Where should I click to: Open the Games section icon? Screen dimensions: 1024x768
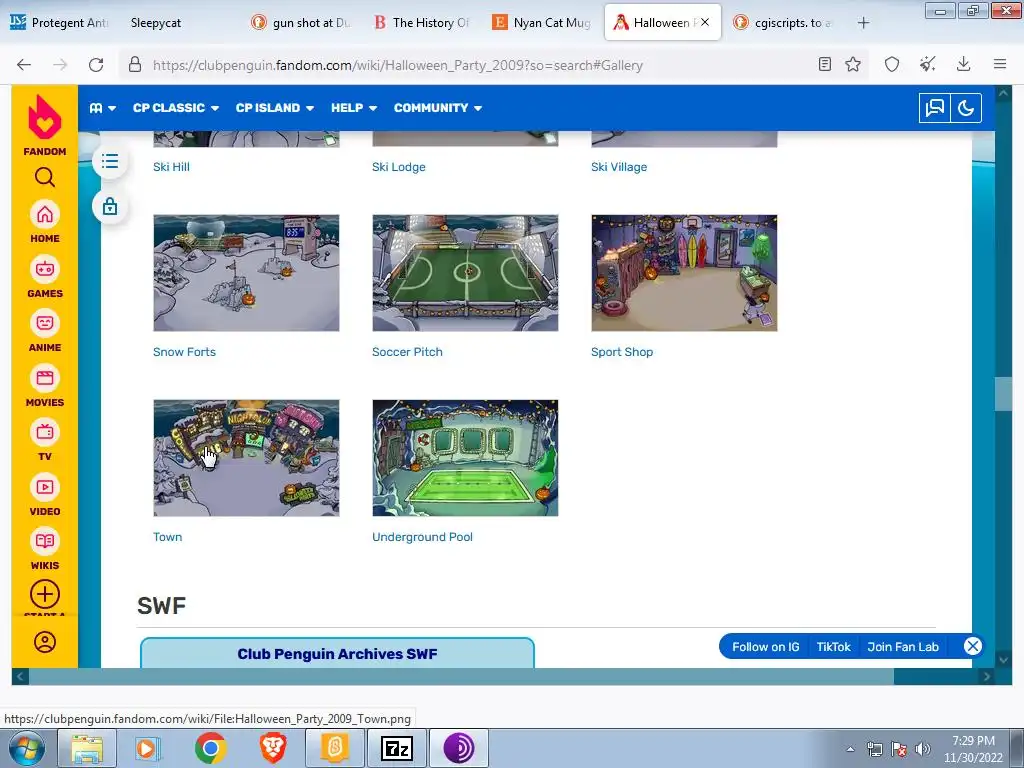(44, 268)
